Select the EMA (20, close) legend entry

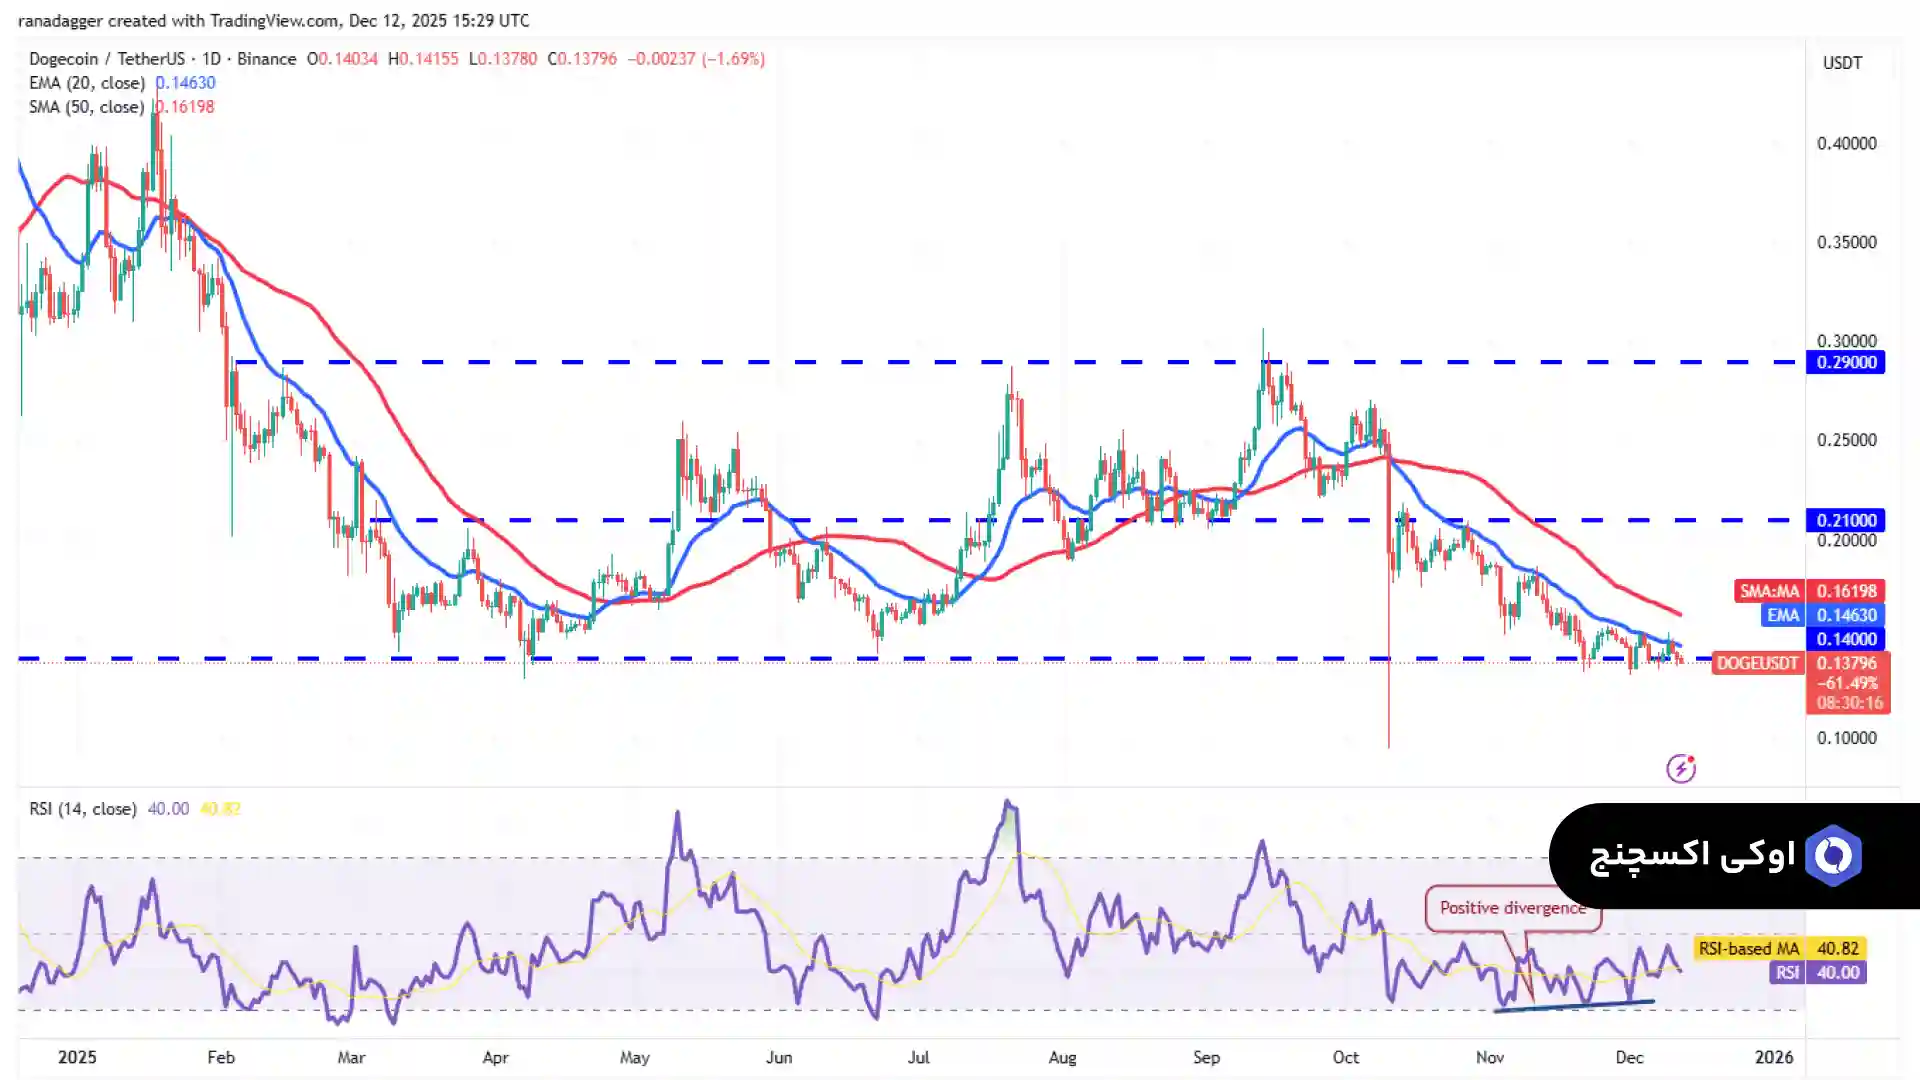click(87, 83)
